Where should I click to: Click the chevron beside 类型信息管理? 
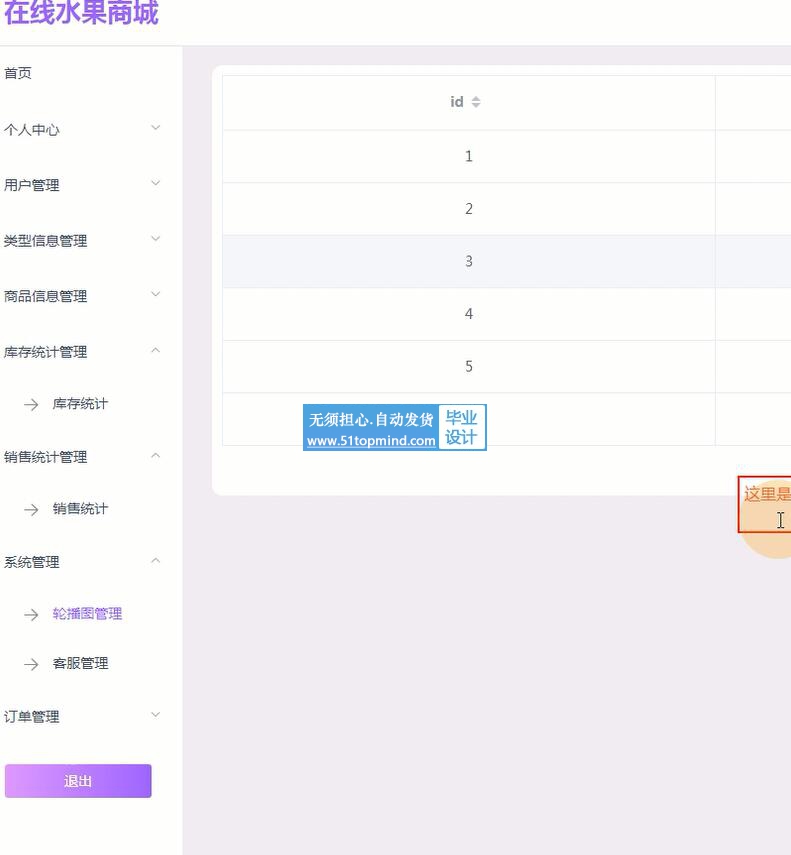[x=155, y=239]
